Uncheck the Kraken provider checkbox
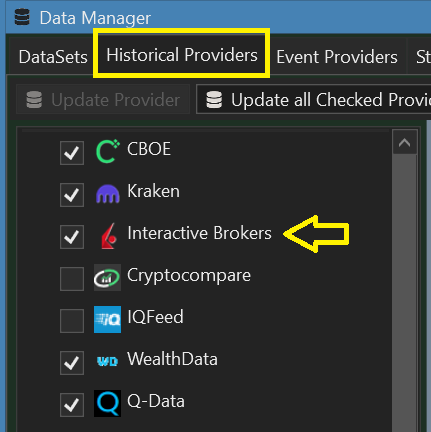This screenshot has height=432, width=431. click(x=72, y=195)
